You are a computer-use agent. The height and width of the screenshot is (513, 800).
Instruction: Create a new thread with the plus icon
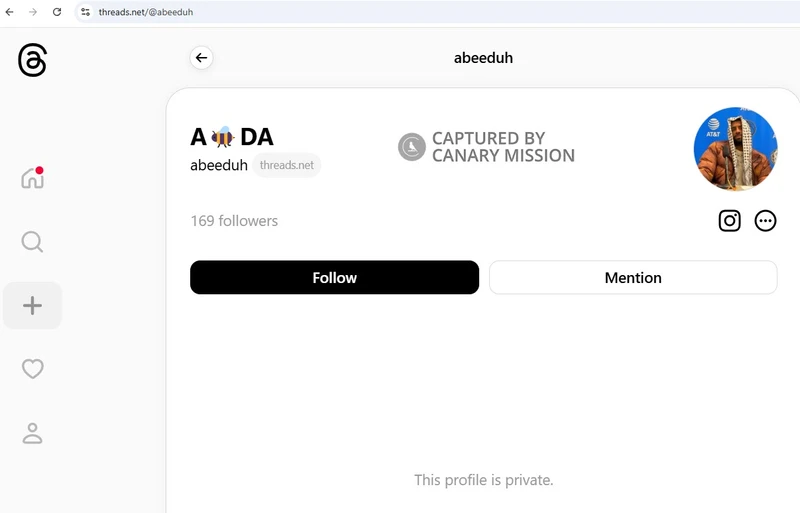pyautogui.click(x=32, y=305)
